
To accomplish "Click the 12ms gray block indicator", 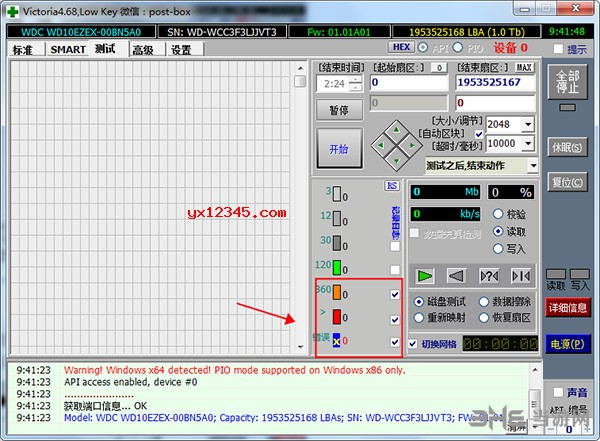I will click(337, 219).
